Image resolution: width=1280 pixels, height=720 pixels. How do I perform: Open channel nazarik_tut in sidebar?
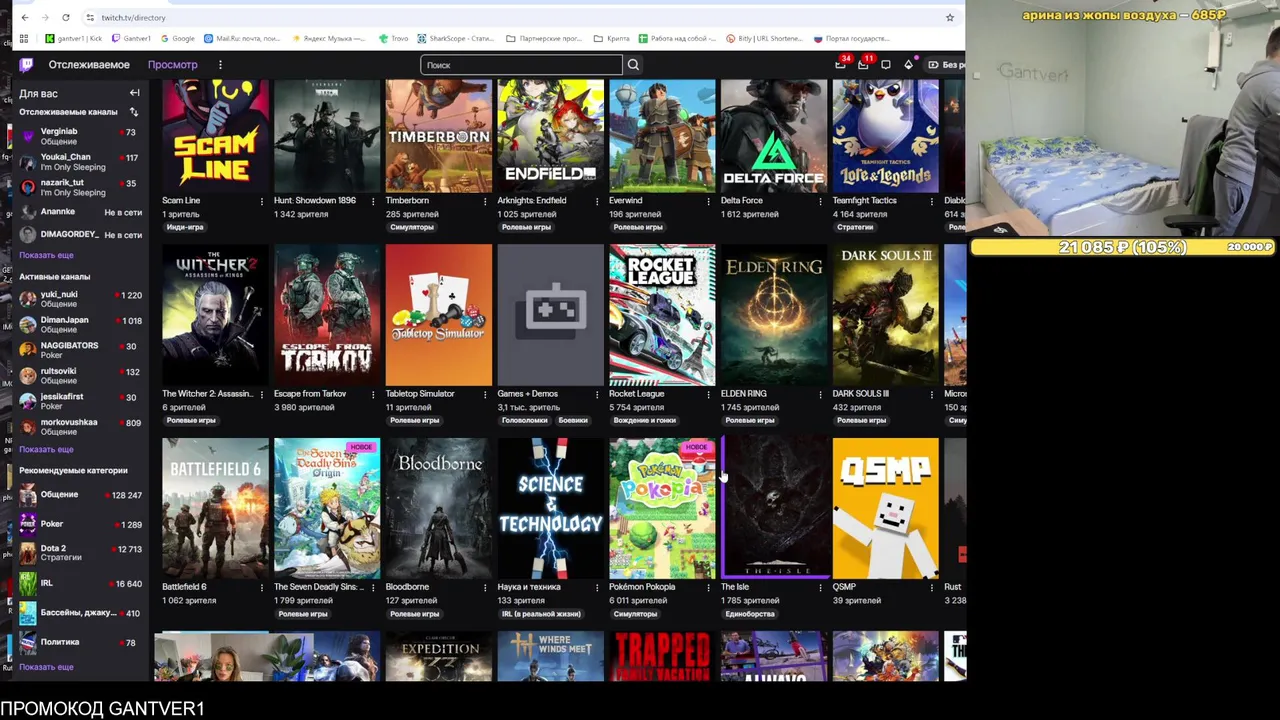(x=78, y=188)
